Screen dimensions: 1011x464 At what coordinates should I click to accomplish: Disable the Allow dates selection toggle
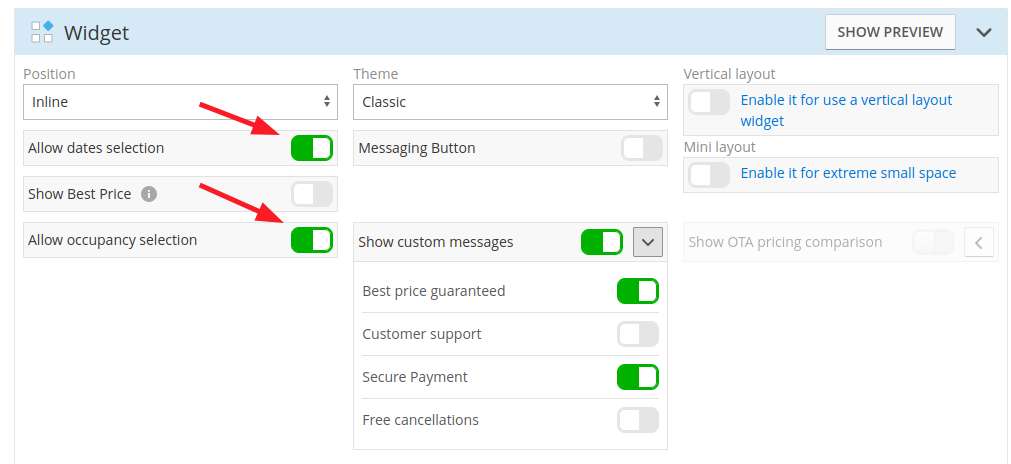click(x=312, y=148)
